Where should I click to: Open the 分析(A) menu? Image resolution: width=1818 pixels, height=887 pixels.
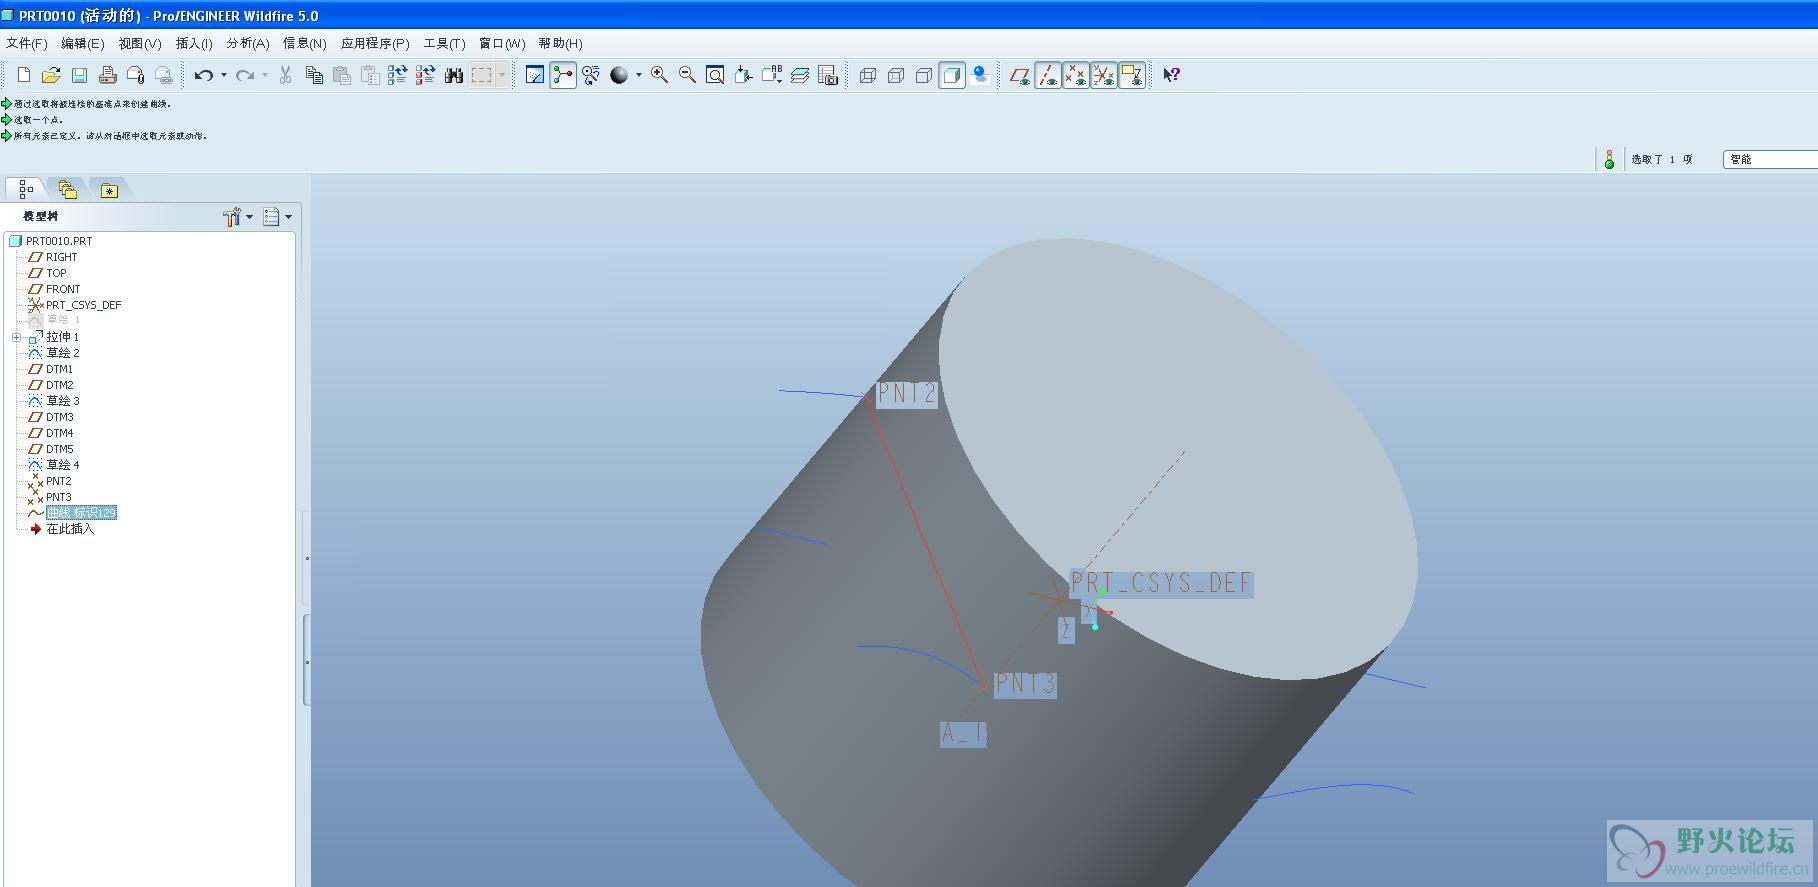tap(248, 43)
